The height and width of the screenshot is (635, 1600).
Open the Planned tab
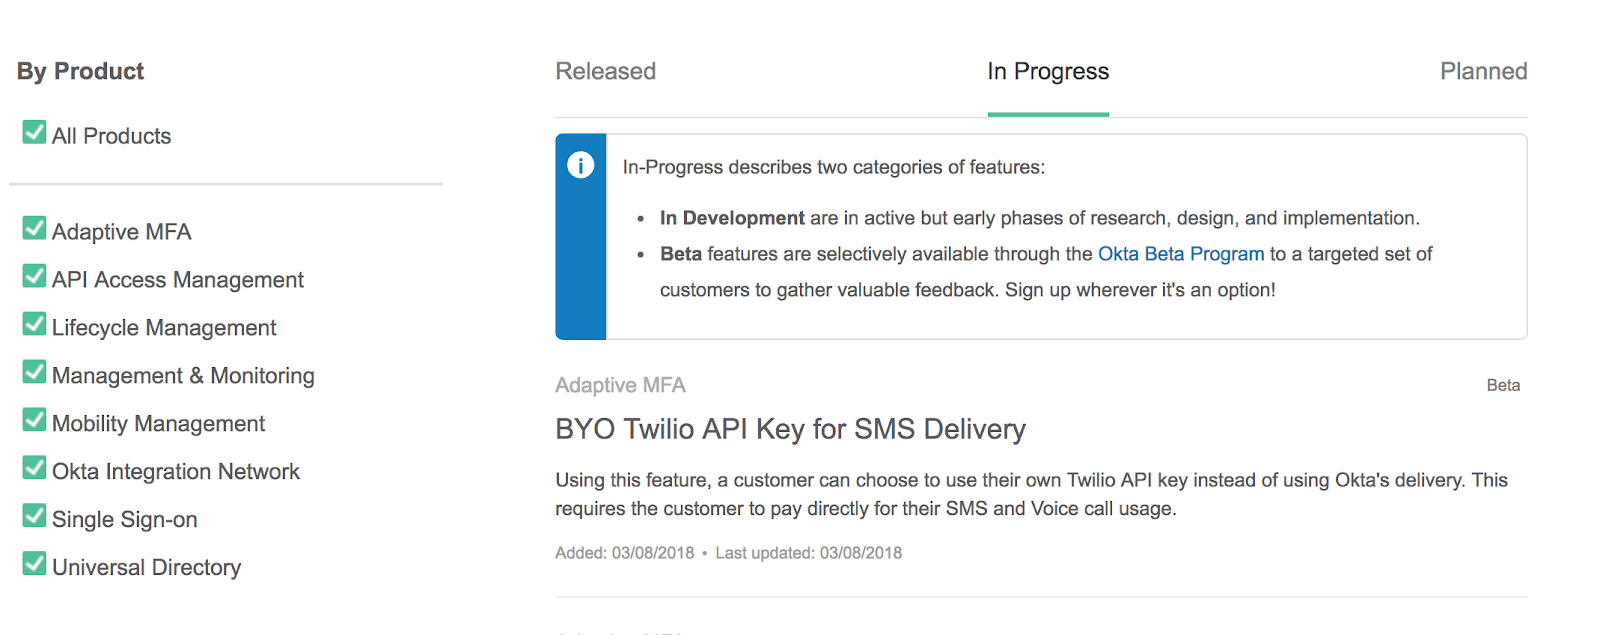(1483, 72)
